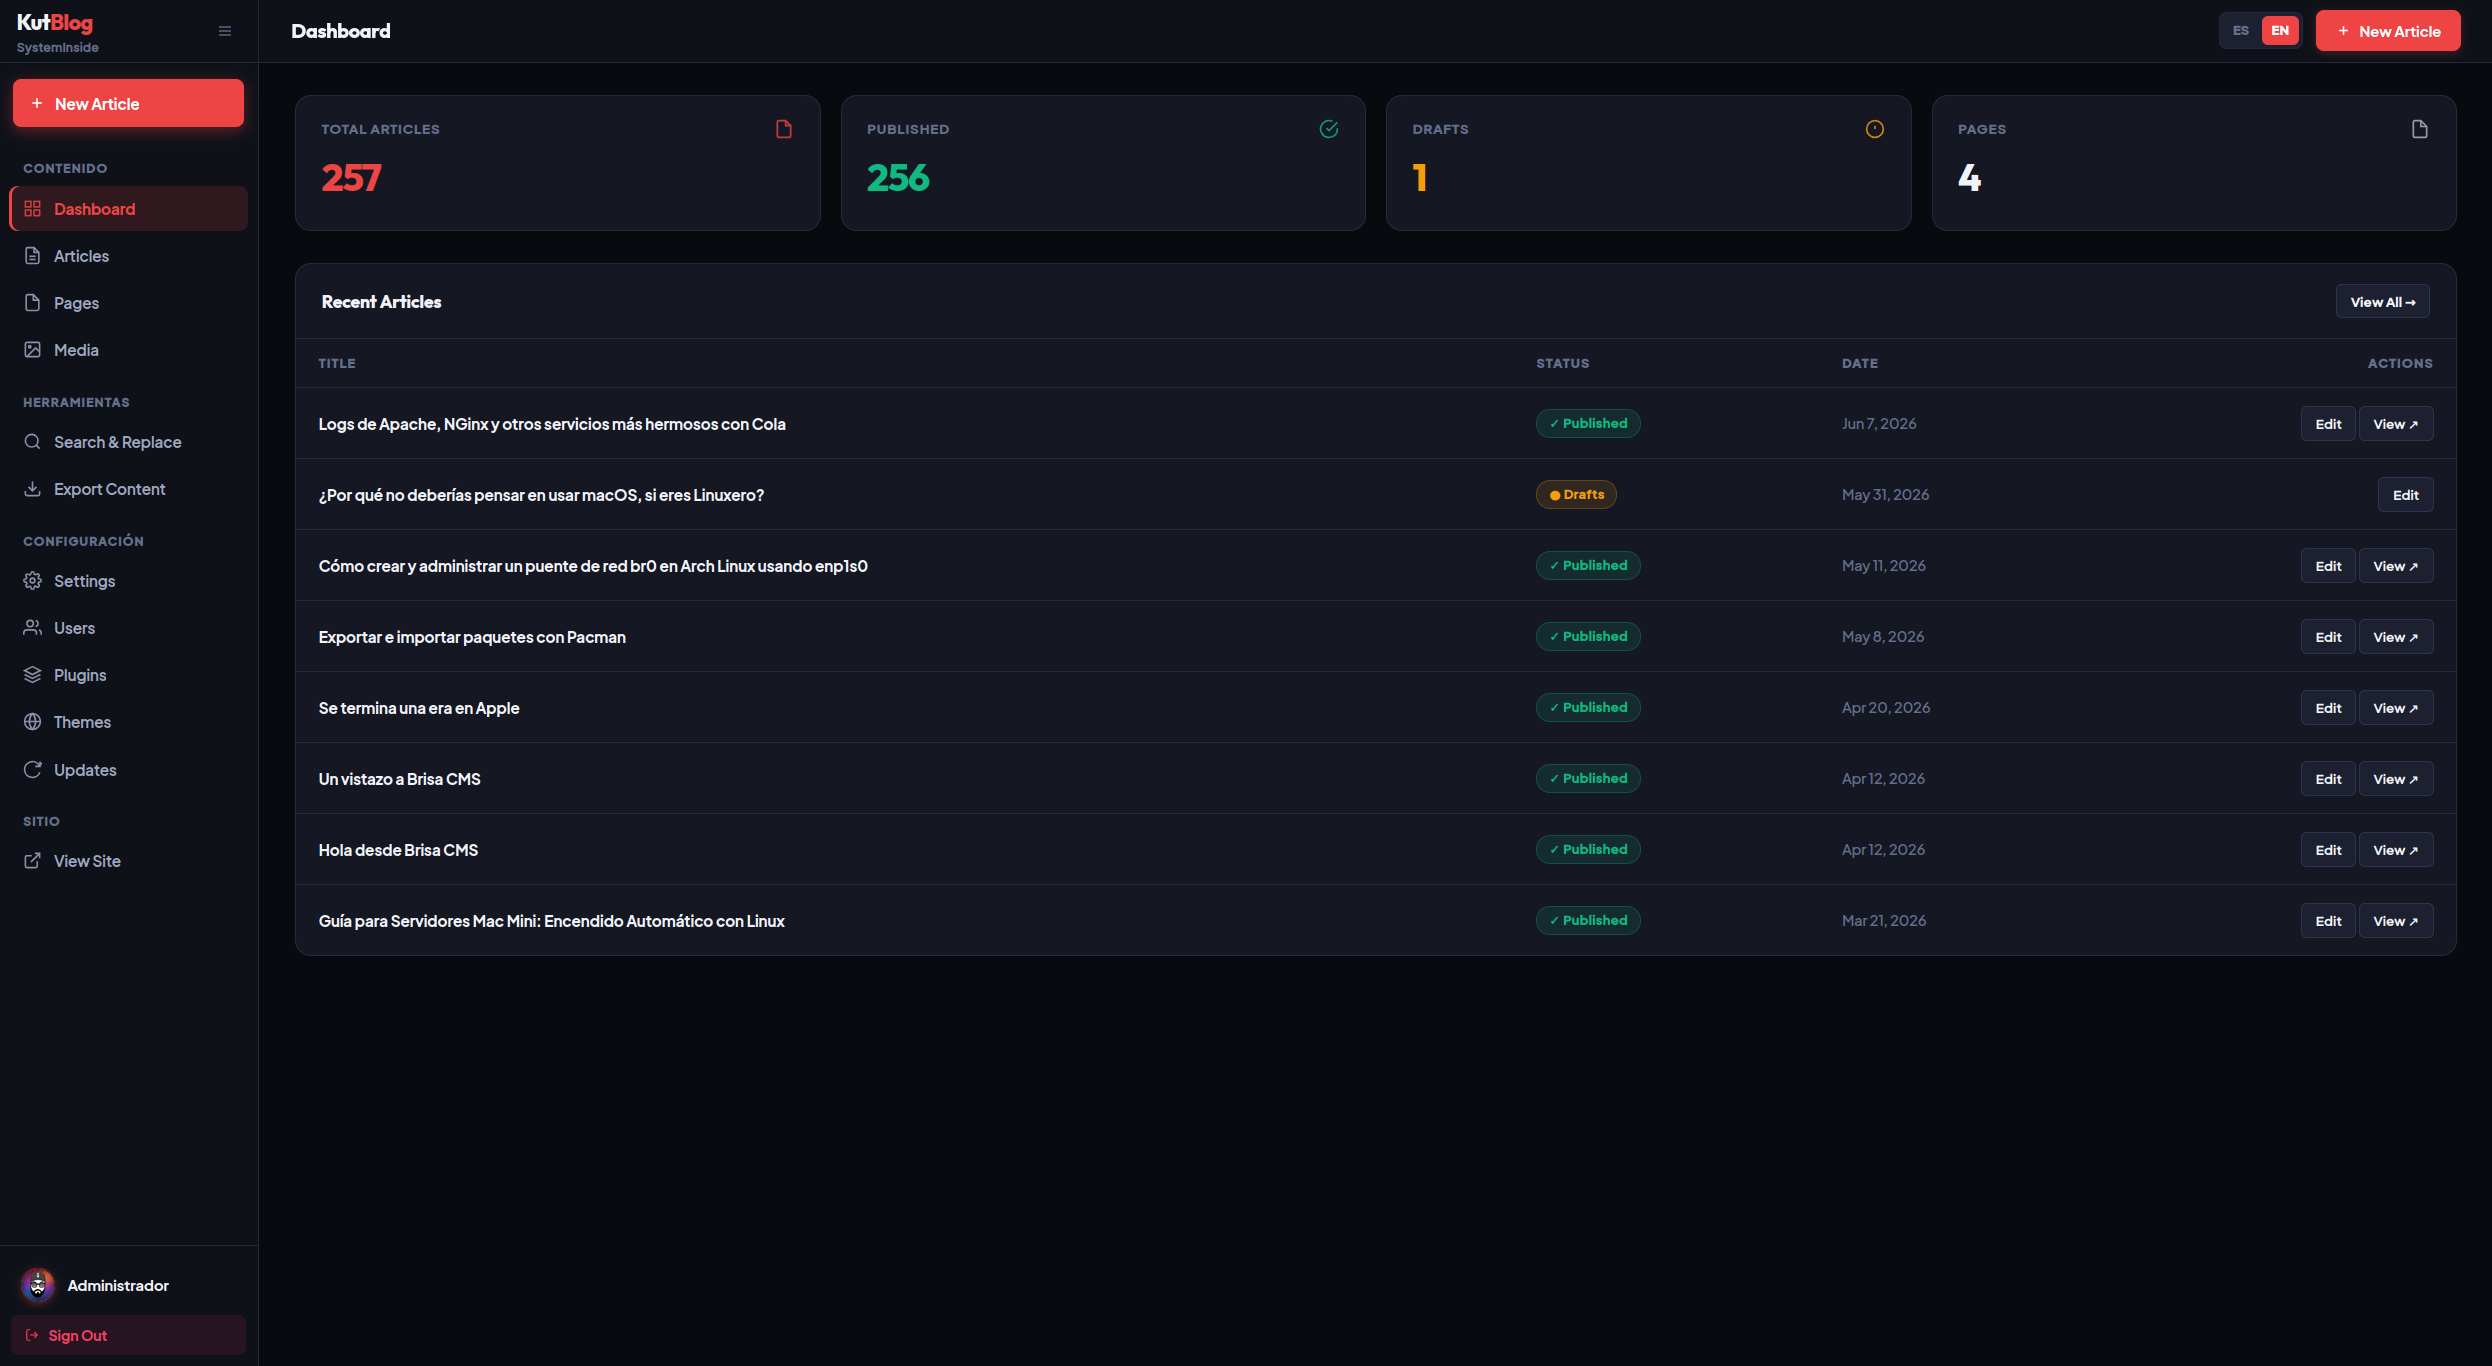Click View All recent articles button
The image size is (2492, 1366).
(2383, 302)
